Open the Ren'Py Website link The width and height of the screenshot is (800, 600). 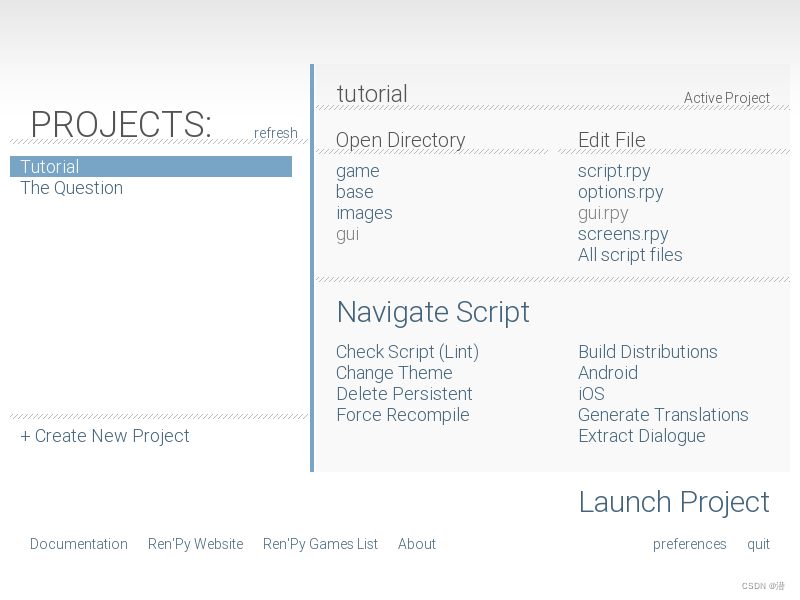click(x=195, y=544)
